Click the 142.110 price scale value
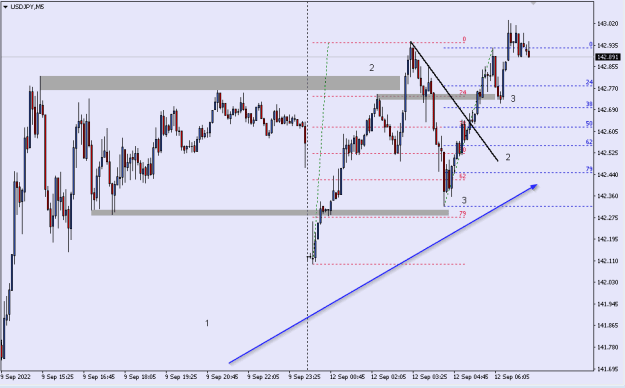625x388 pixels. [x=607, y=260]
